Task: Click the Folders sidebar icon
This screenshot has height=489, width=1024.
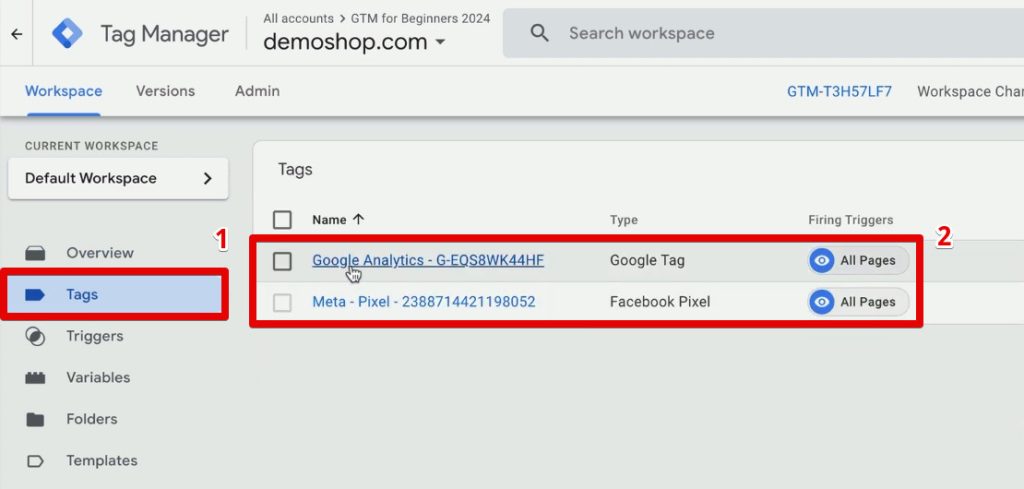Action: 35,419
